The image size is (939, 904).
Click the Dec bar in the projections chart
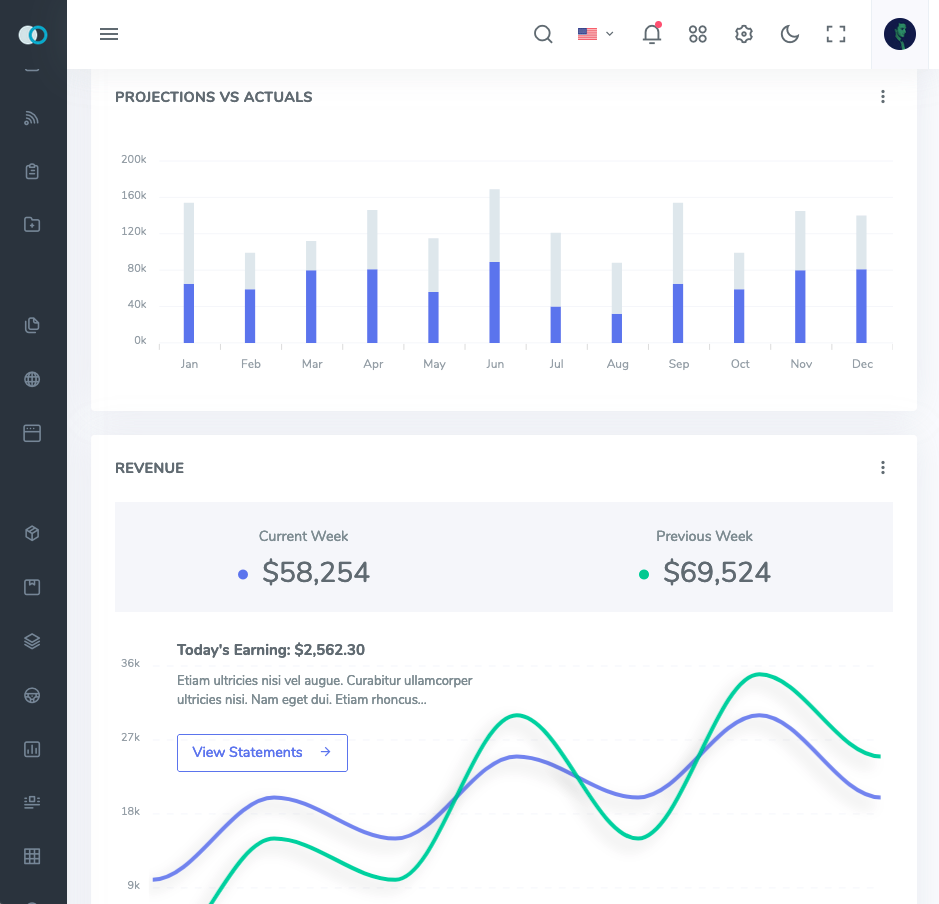(861, 279)
